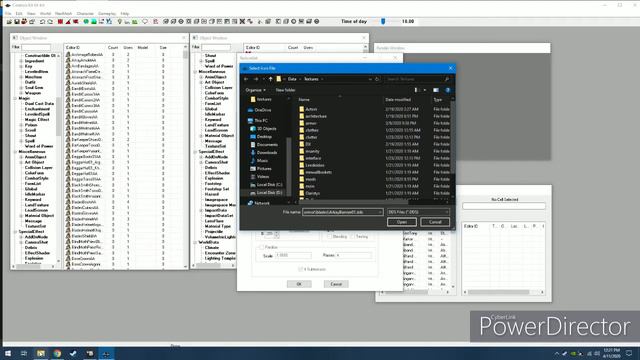This screenshot has height=360, width=640.
Task: Select the Actors folder in file list
Action: point(311,109)
